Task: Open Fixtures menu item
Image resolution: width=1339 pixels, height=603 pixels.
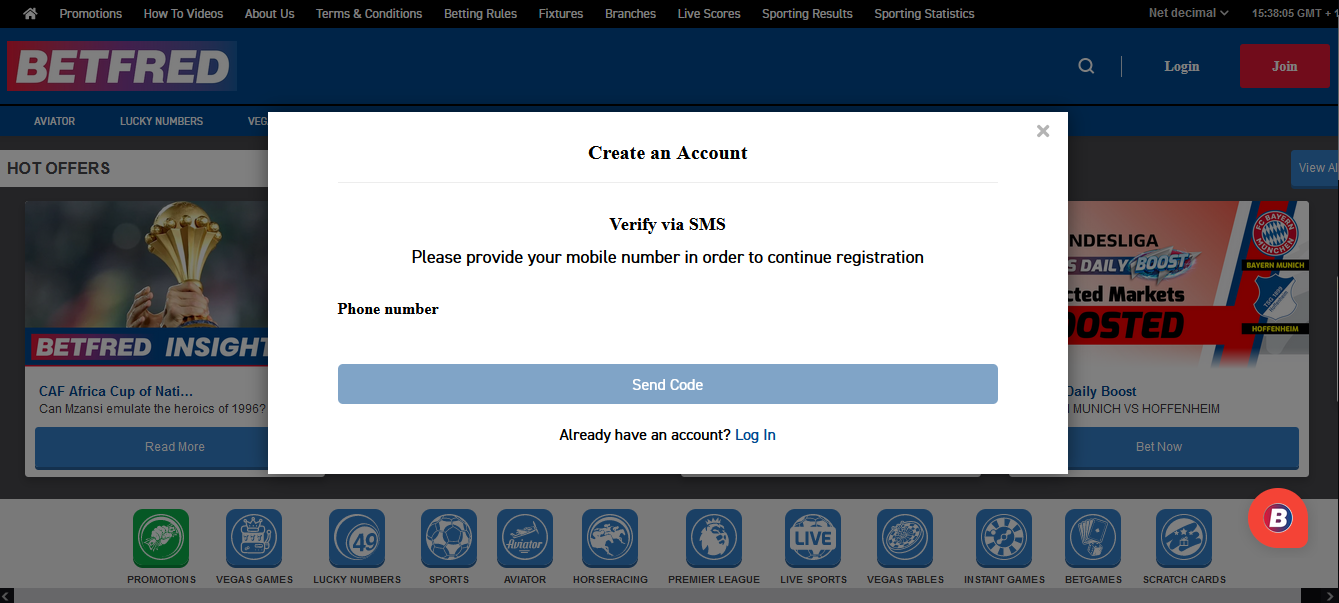Action: click(x=561, y=13)
